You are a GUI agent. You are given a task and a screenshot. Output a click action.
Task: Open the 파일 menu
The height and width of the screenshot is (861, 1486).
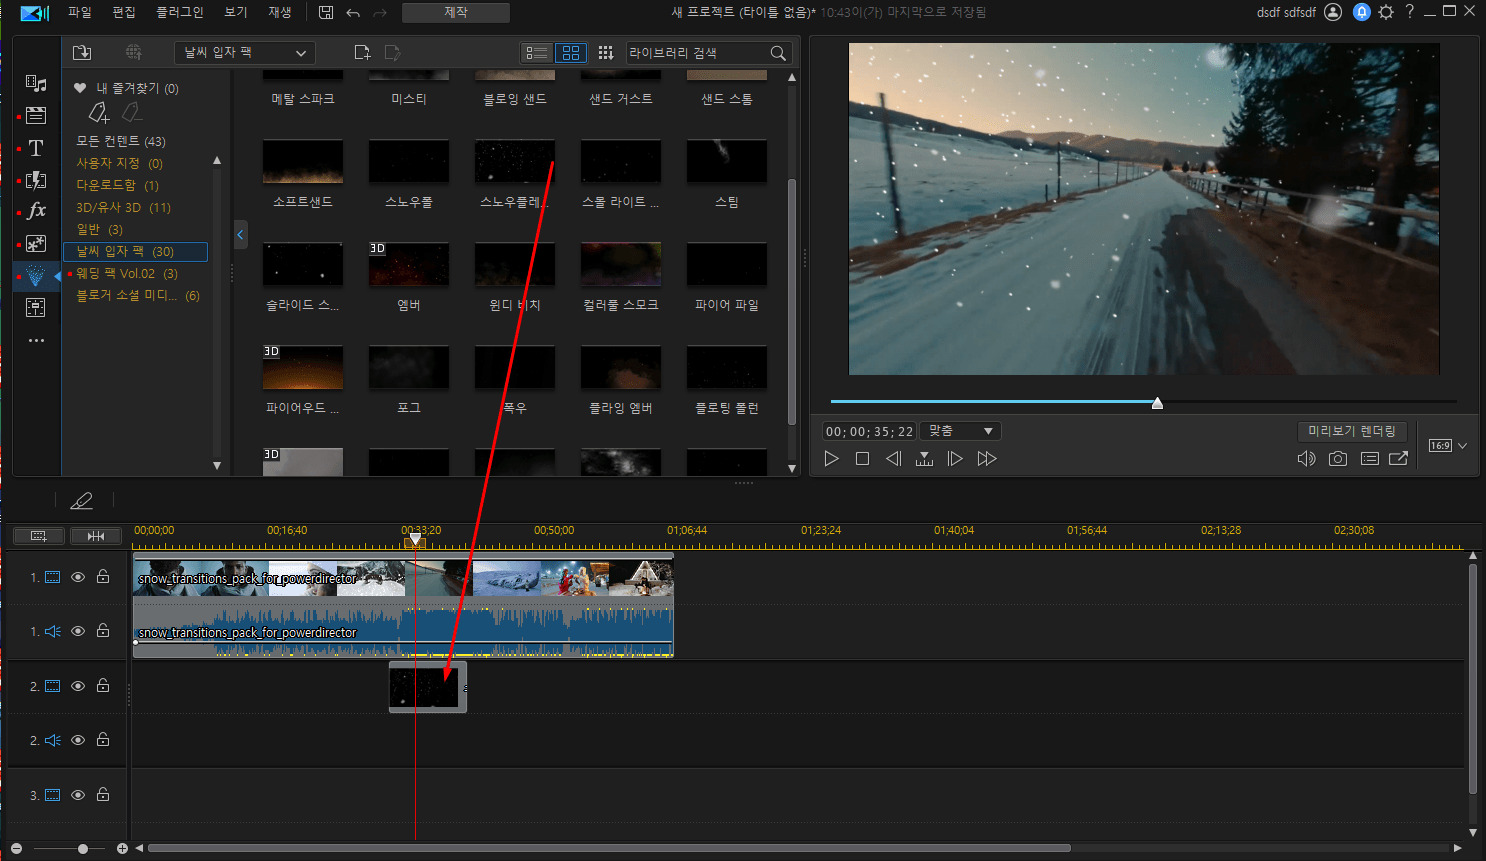tap(79, 12)
